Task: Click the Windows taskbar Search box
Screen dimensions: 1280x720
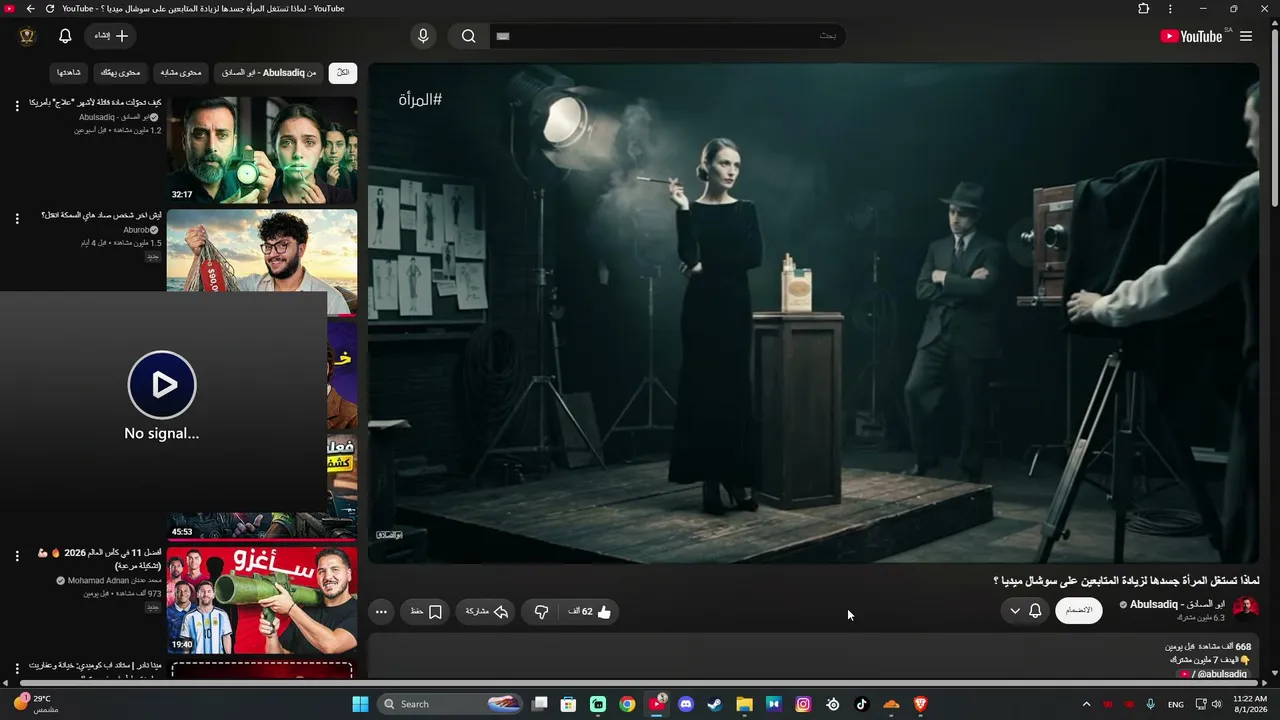Action: [x=452, y=704]
